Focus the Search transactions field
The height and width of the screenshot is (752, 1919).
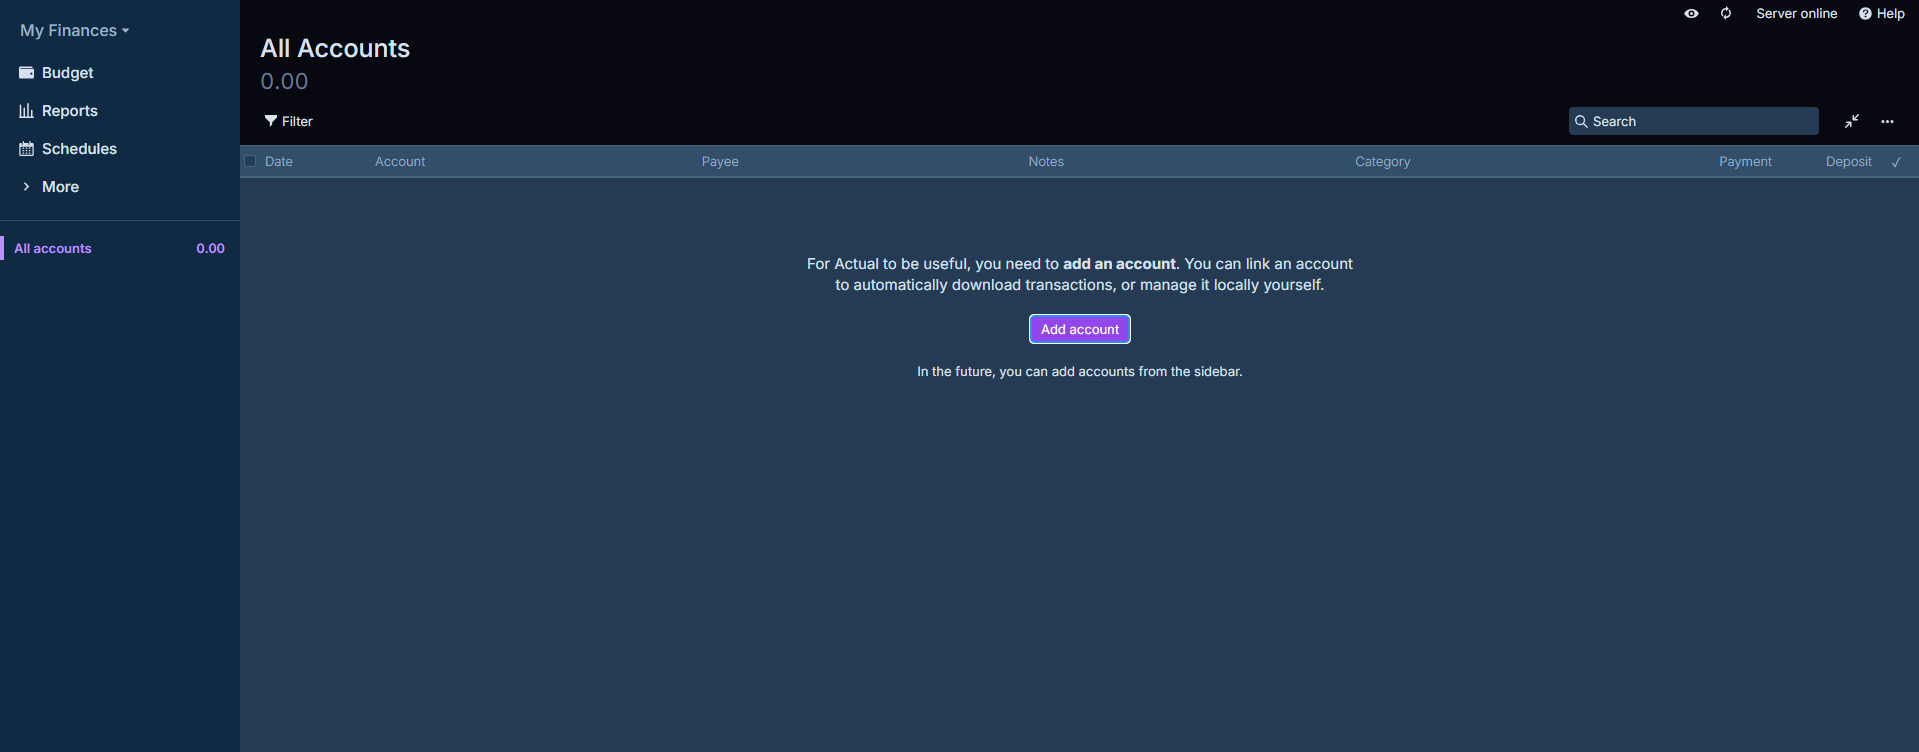[1693, 121]
